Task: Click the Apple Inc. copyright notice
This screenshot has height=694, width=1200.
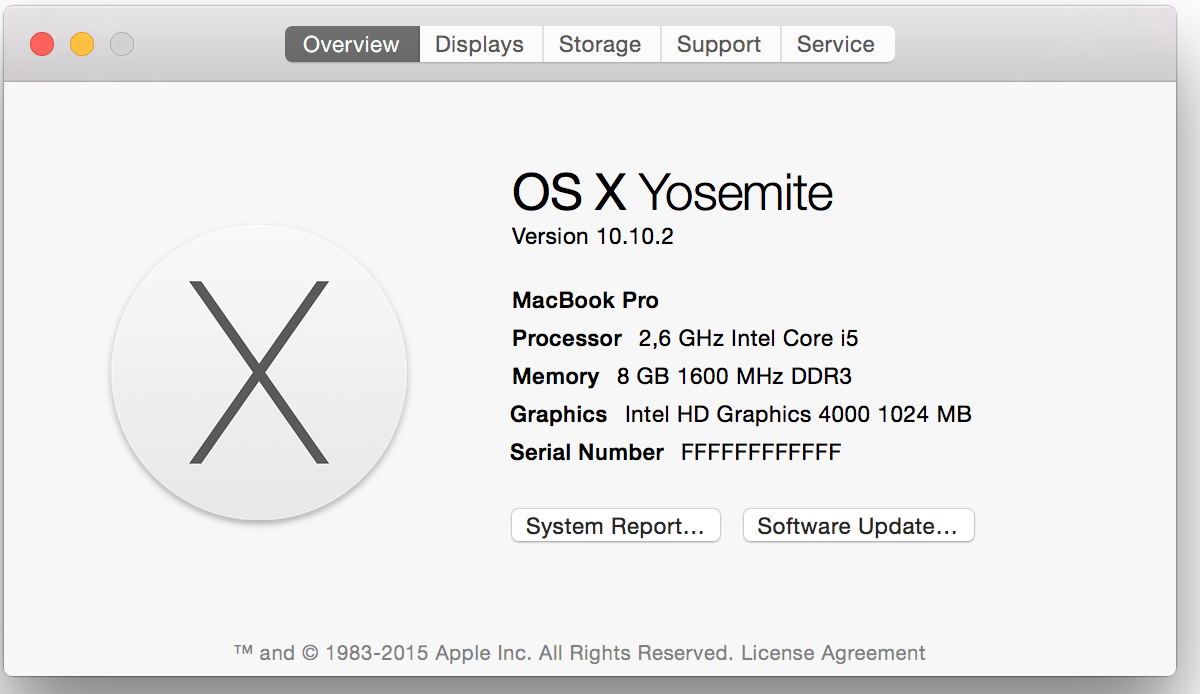Action: click(485, 653)
